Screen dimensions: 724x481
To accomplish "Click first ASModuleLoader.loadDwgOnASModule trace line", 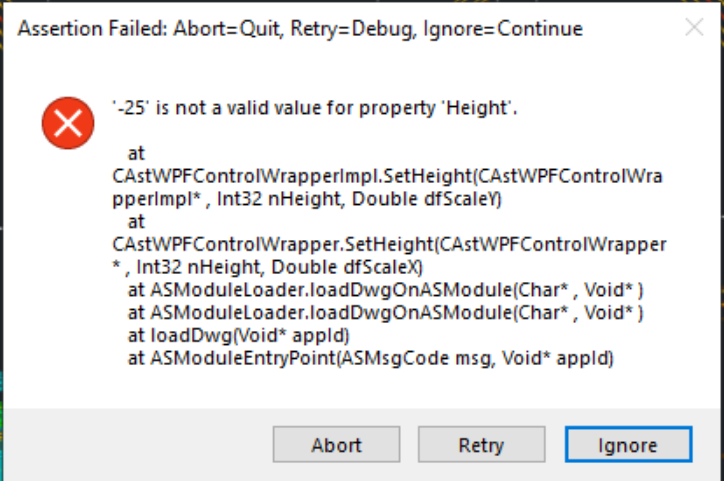I will (x=385, y=290).
